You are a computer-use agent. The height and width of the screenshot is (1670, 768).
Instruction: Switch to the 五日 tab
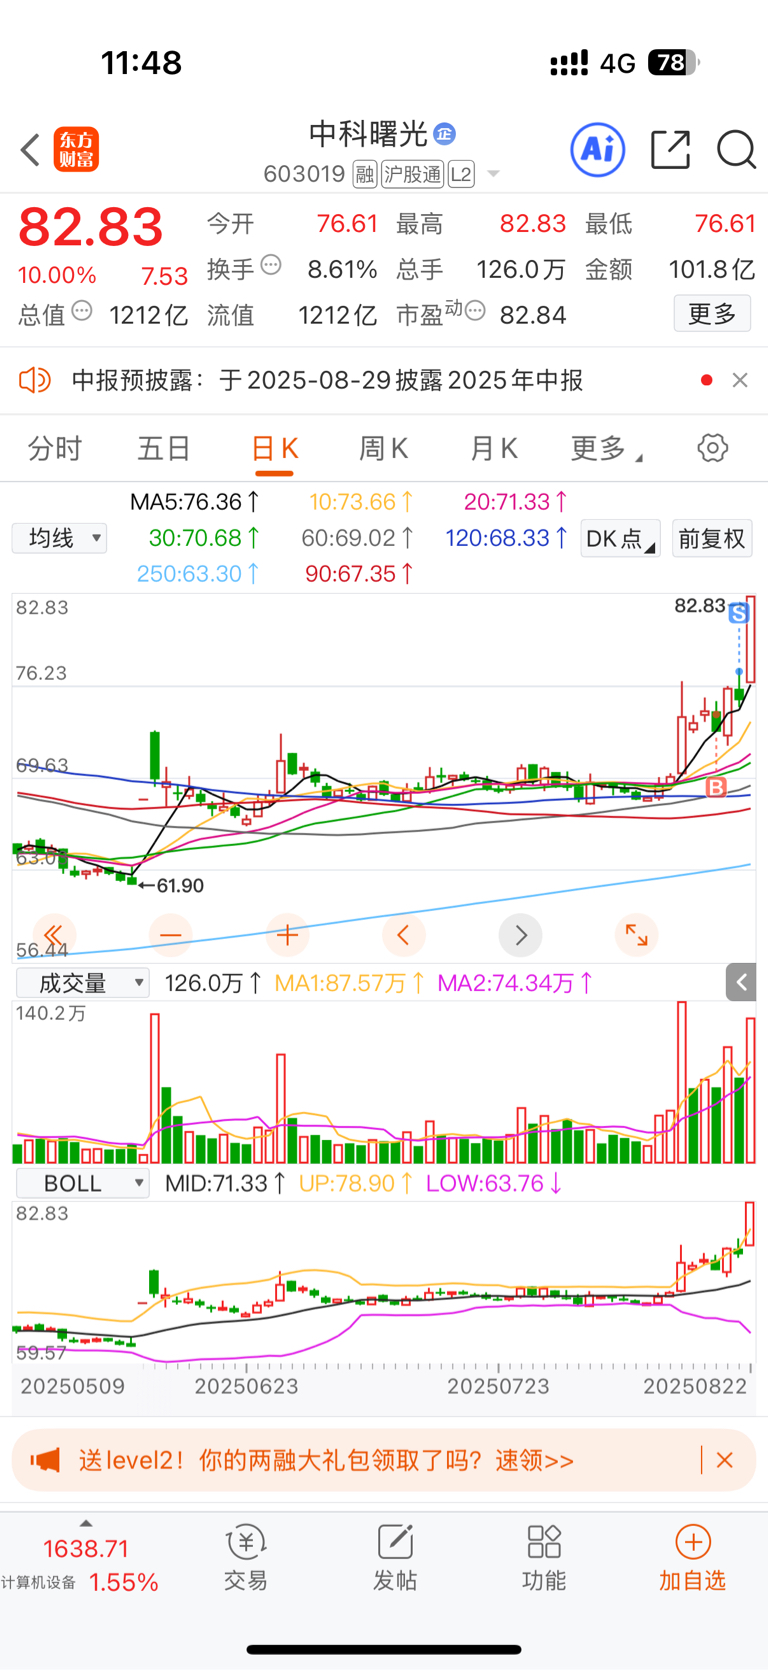pyautogui.click(x=164, y=448)
